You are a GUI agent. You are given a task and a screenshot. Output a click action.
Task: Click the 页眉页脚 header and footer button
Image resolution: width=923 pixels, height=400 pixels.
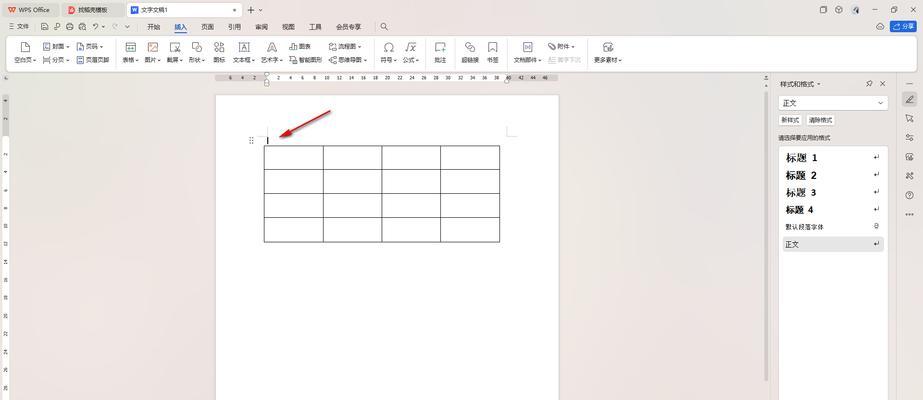click(x=93, y=60)
